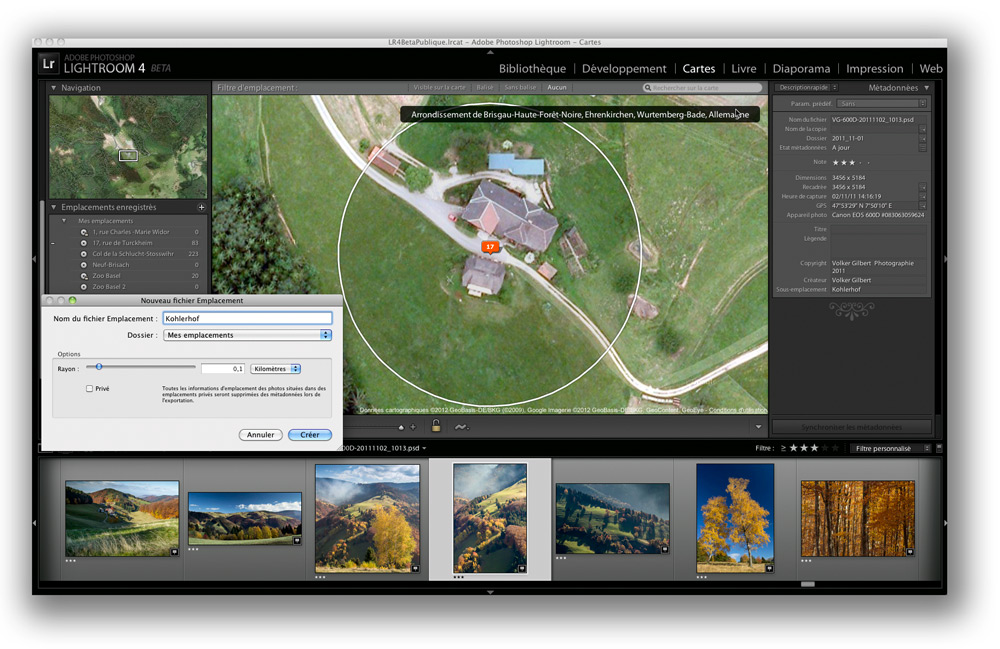Toggle the marker lock padlock icon
Screen dimensions: 1000x649
pyautogui.click(x=436, y=426)
